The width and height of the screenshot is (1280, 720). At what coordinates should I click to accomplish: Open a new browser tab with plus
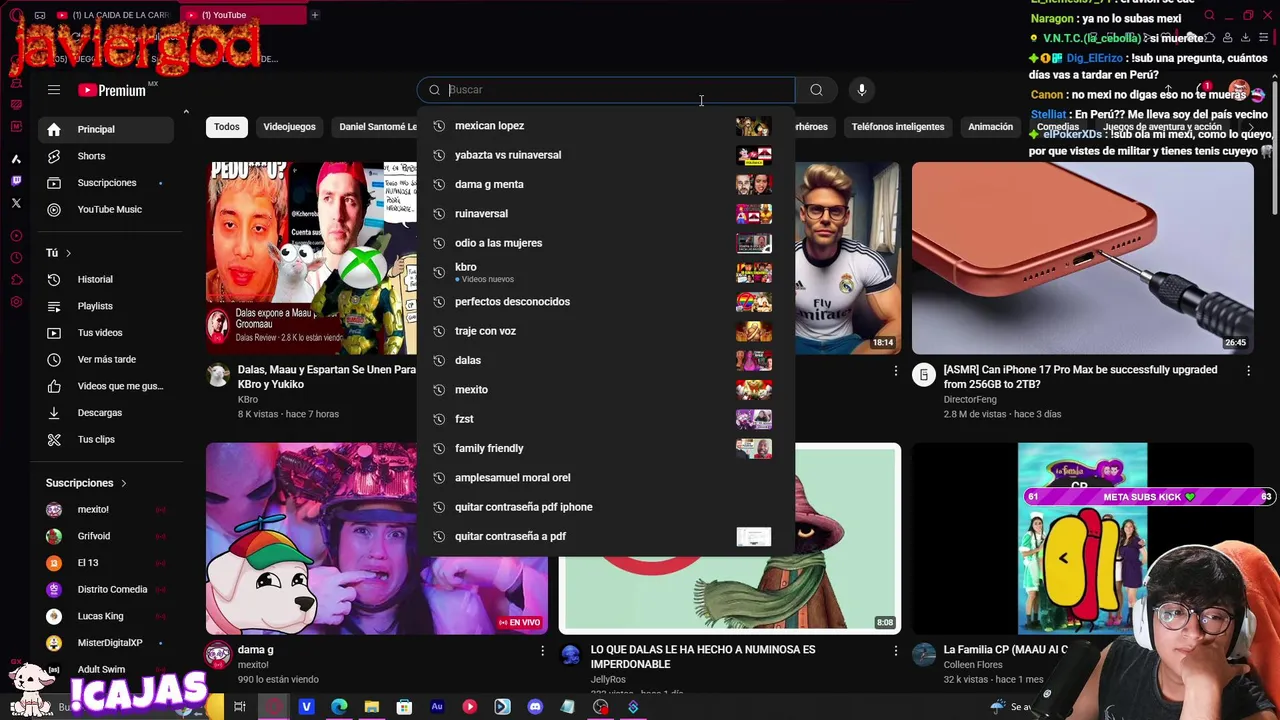314,15
